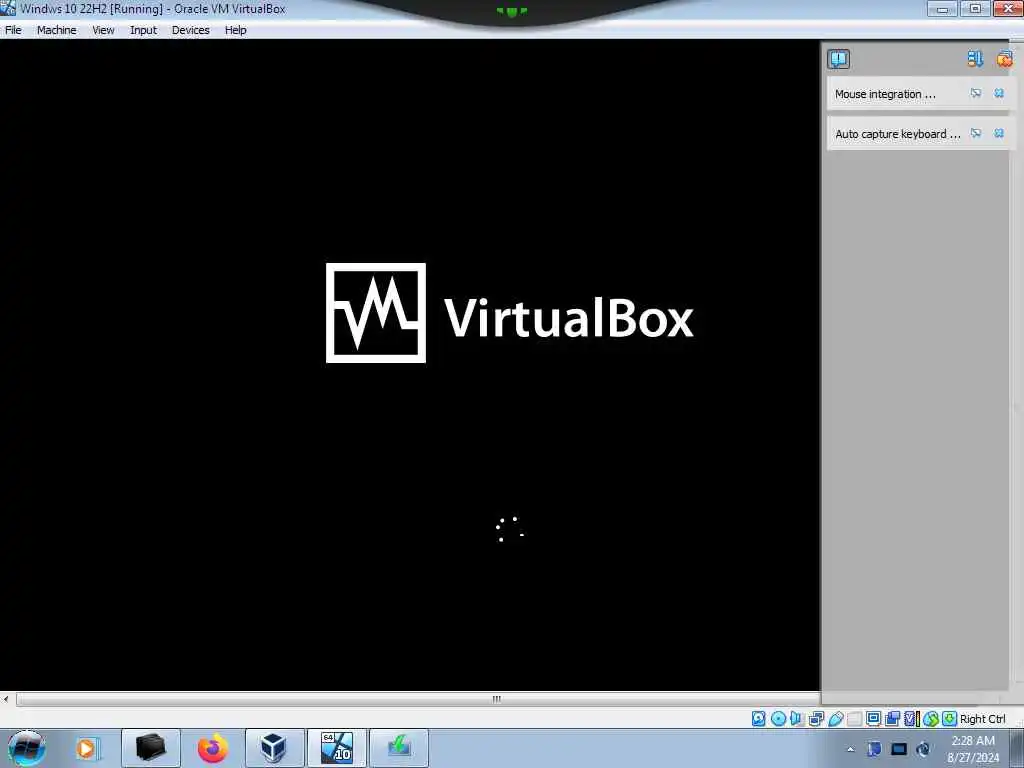The height and width of the screenshot is (768, 1024).
Task: Open the Input menu
Action: [143, 30]
